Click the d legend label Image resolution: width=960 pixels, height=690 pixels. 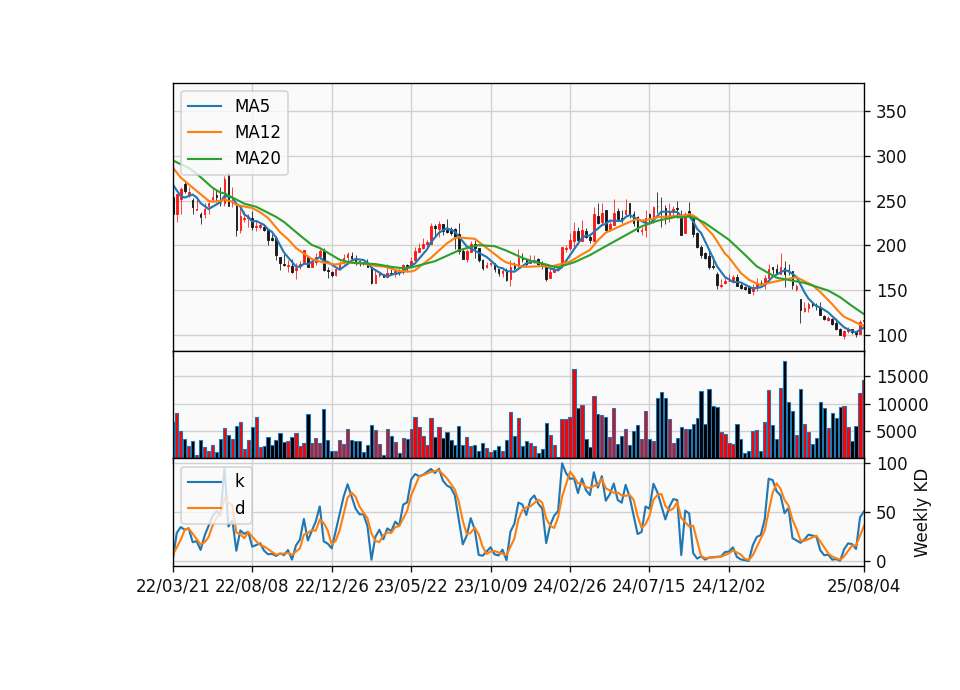click(x=239, y=508)
